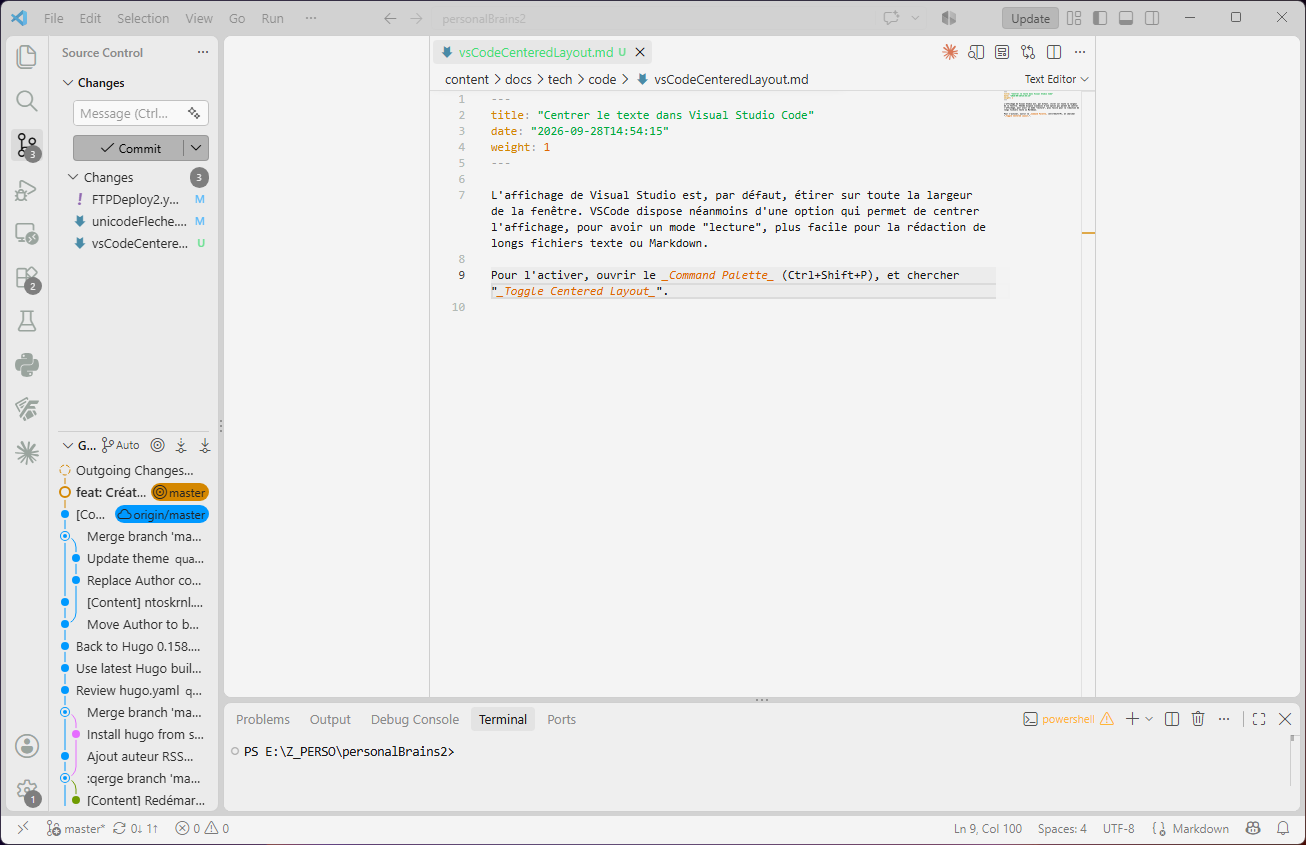Go back with the left arrow
This screenshot has width=1306, height=845.
click(390, 18)
